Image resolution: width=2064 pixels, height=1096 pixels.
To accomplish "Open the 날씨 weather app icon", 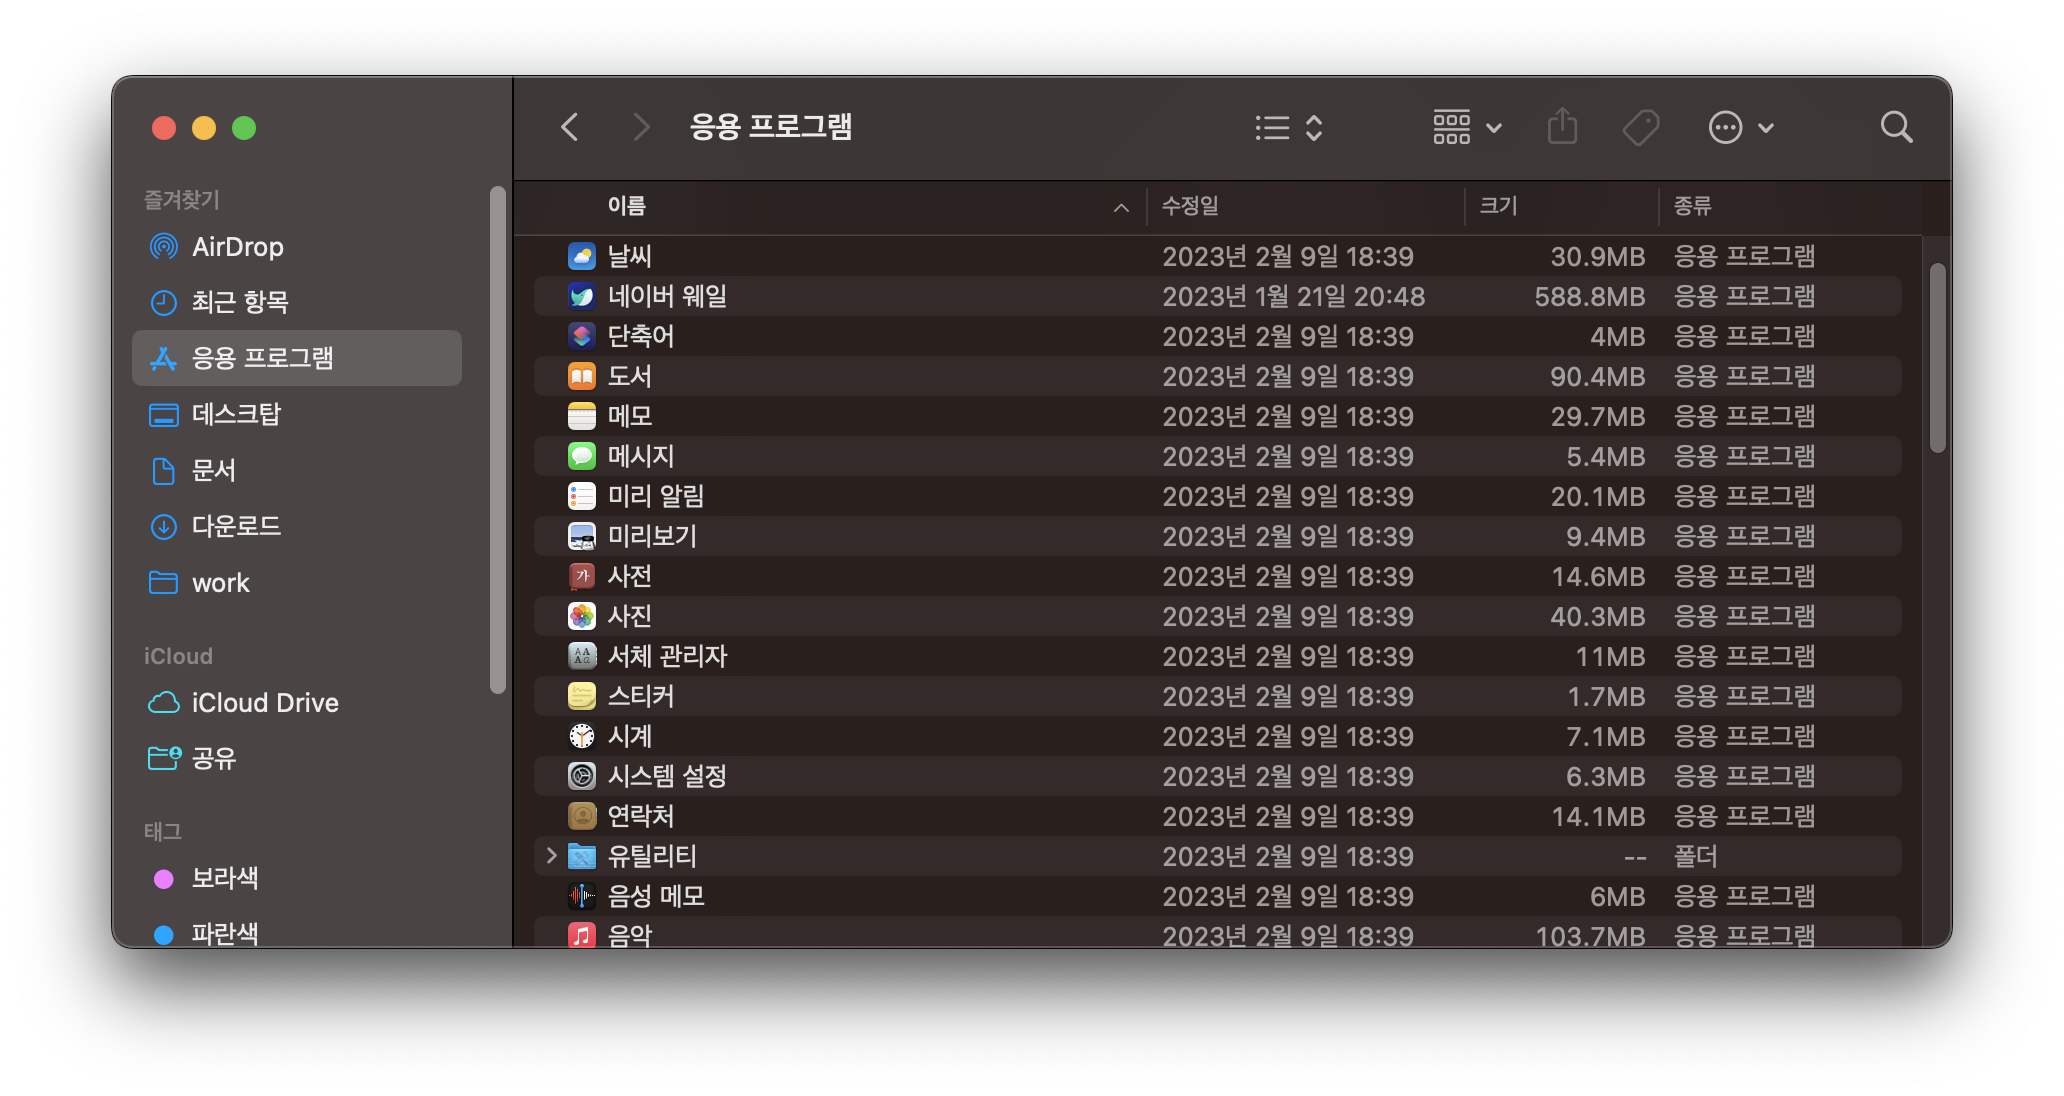I will point(580,256).
